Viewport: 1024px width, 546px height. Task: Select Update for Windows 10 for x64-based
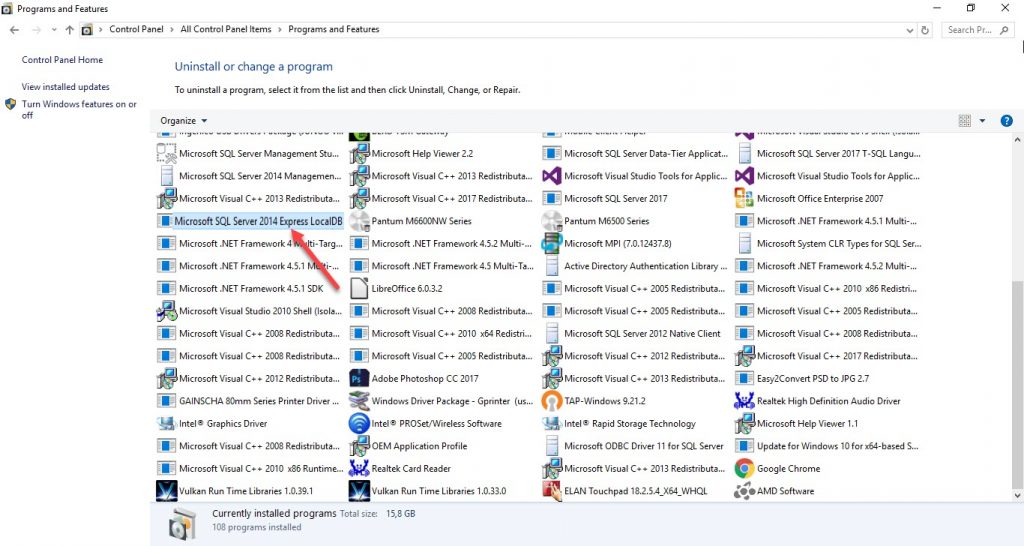[x=827, y=446]
